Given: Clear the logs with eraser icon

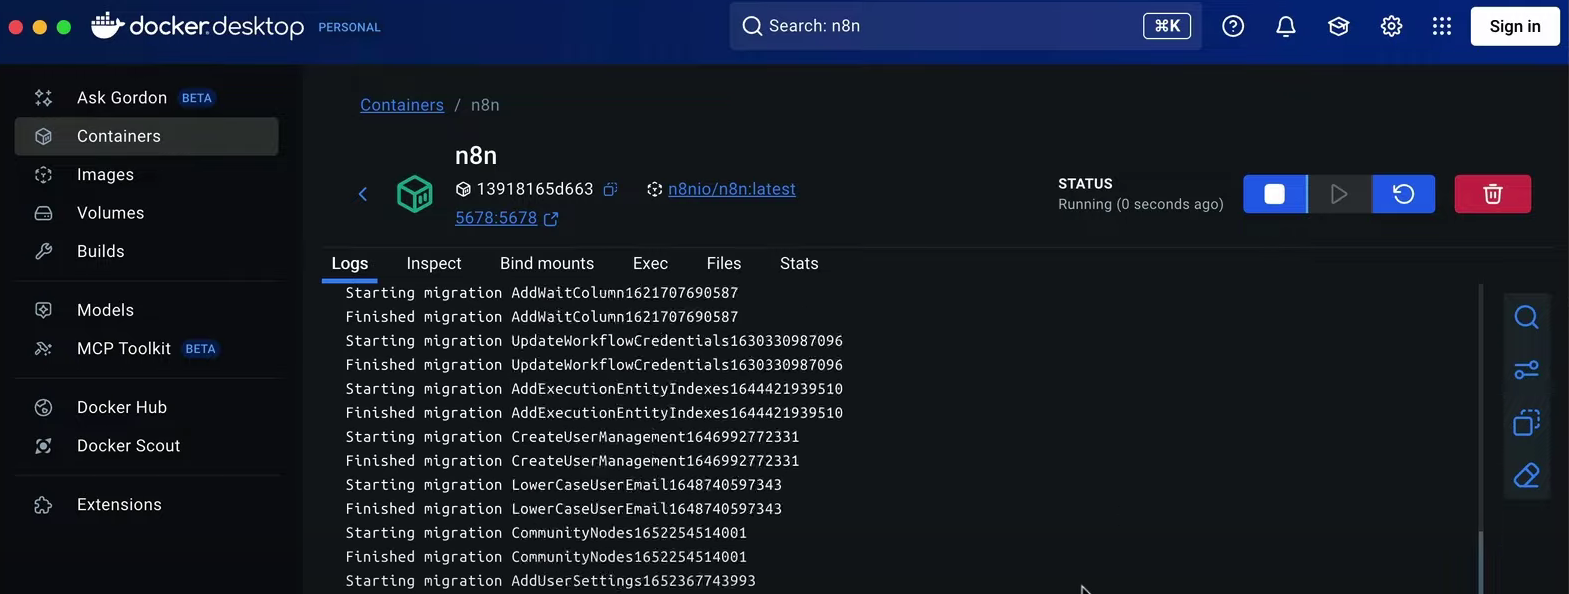Looking at the screenshot, I should click(x=1527, y=476).
